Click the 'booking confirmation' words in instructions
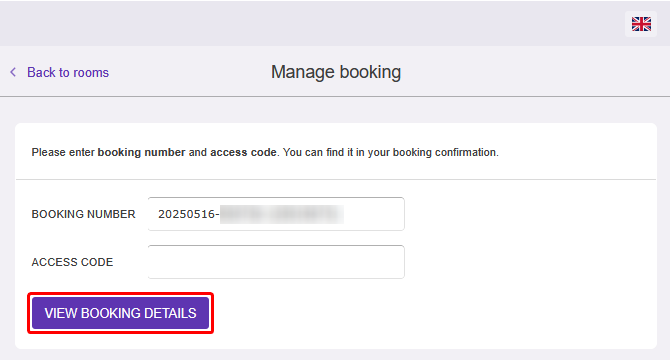 click(445, 152)
